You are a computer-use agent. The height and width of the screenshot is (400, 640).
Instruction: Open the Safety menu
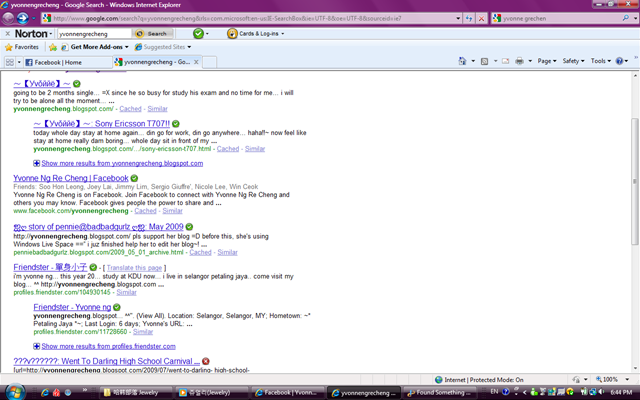tap(573, 61)
